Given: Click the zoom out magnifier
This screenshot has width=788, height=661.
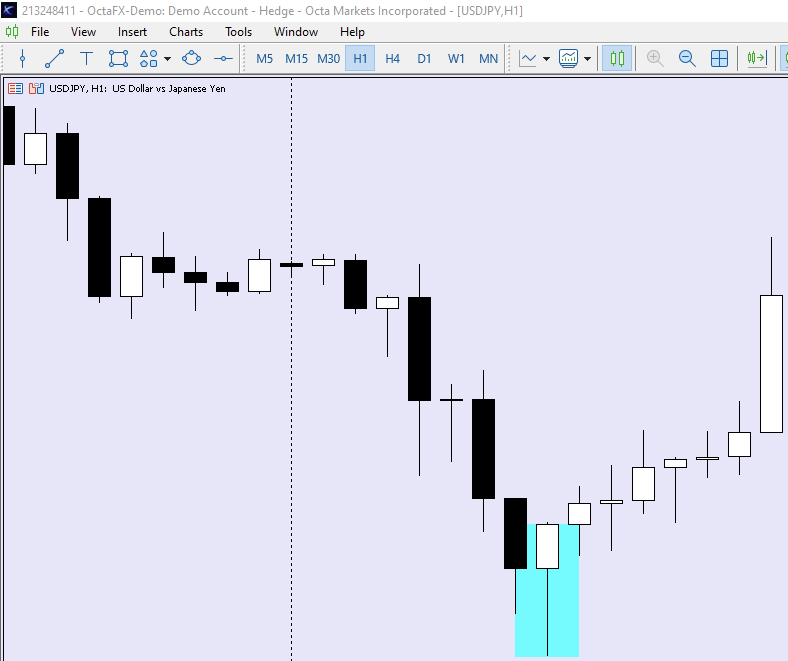Looking at the screenshot, I should [687, 59].
